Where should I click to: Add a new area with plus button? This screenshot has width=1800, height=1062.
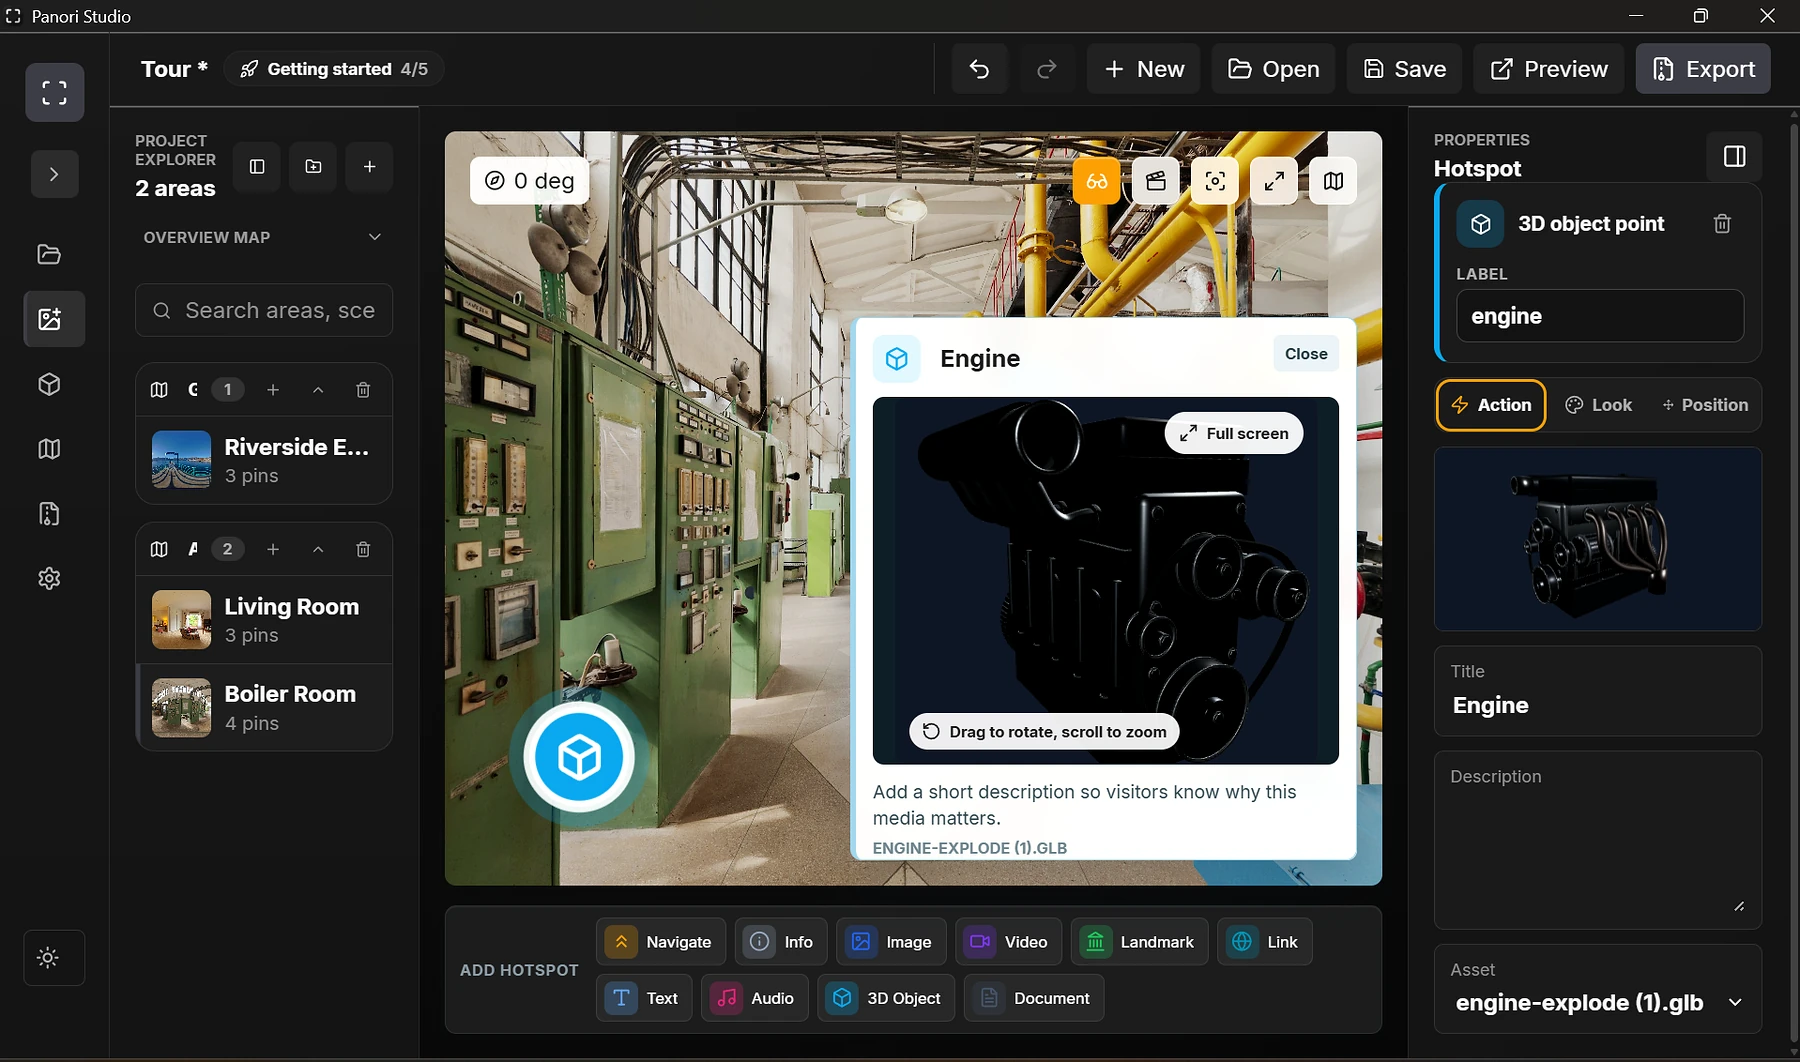[x=369, y=167]
